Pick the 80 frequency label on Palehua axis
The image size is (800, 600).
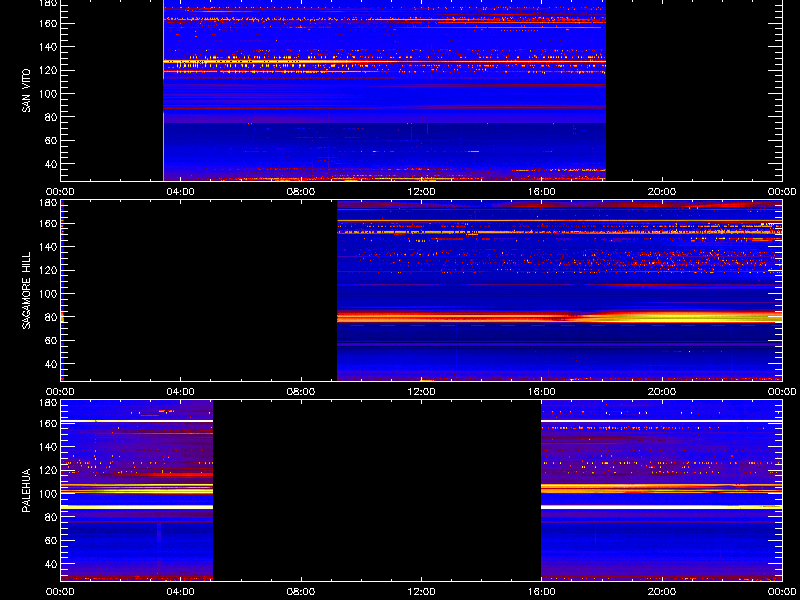point(51,517)
